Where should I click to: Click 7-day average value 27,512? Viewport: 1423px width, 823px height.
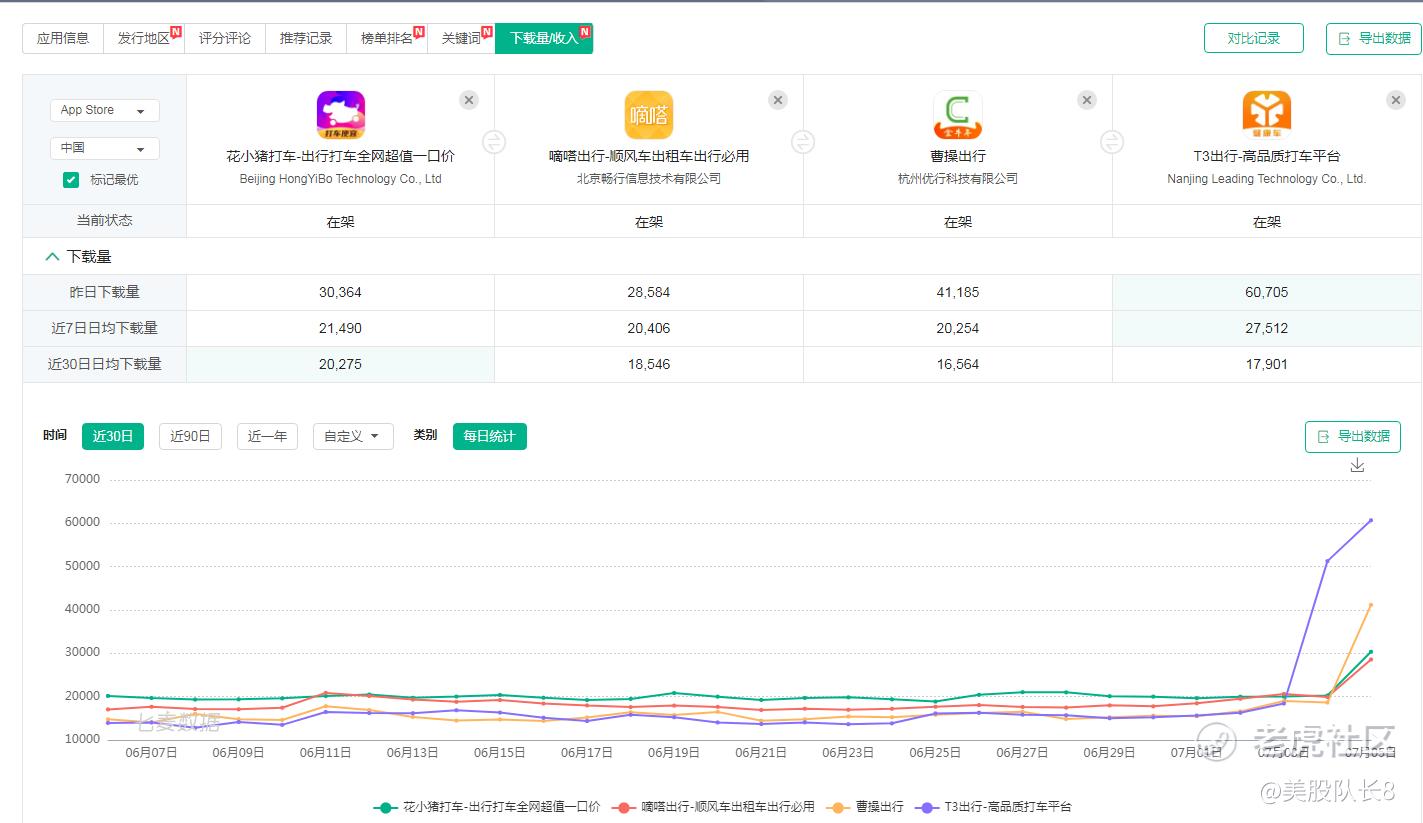tap(1267, 328)
